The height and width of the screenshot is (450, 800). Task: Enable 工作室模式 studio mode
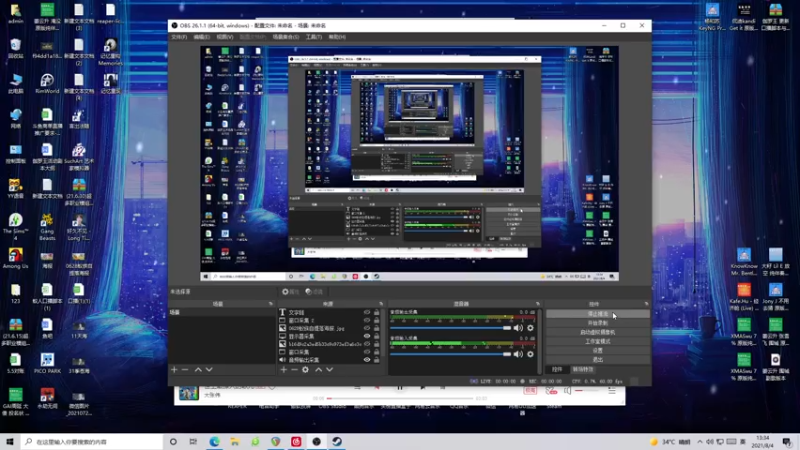click(597, 341)
